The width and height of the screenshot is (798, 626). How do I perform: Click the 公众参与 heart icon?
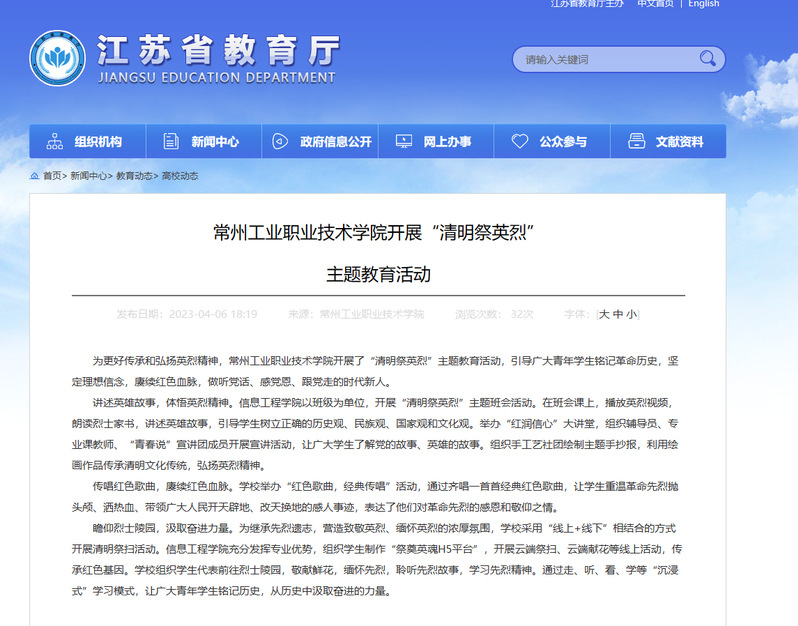[x=520, y=142]
